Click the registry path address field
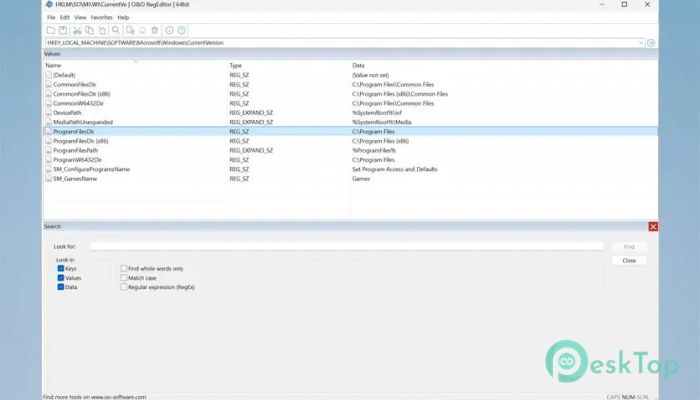The width and height of the screenshot is (700, 400). tap(342, 43)
